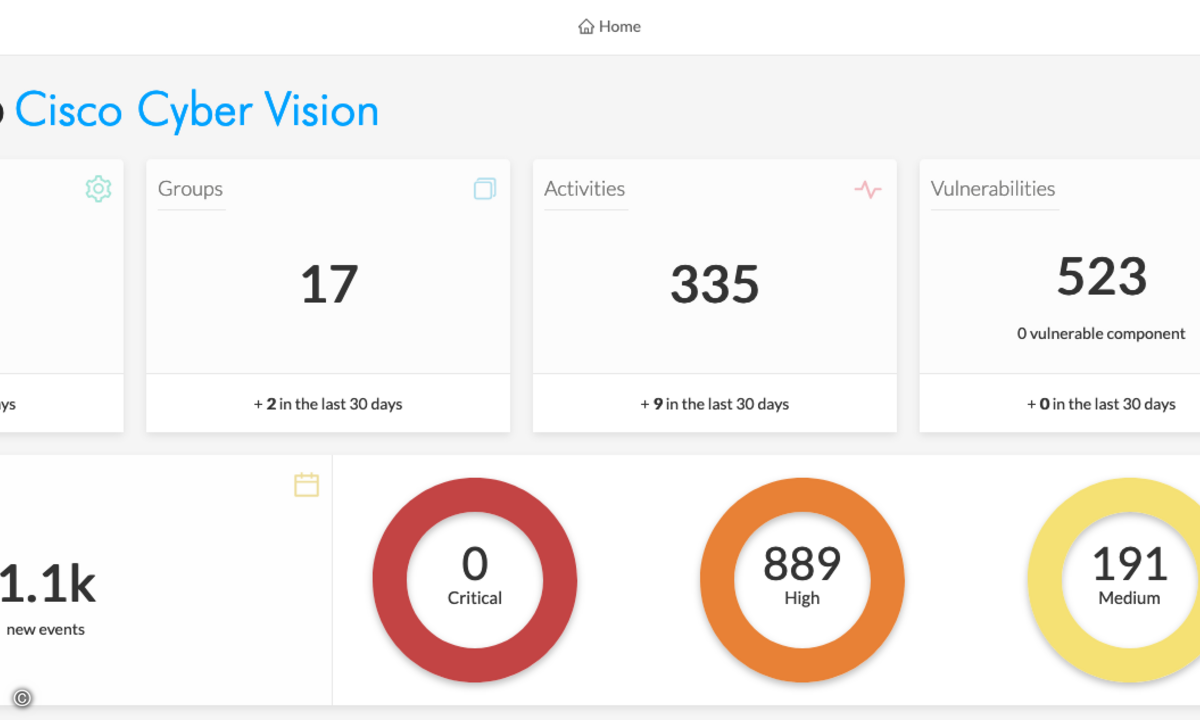The image size is (1200, 720).
Task: Click the Groups count 17
Action: click(329, 284)
